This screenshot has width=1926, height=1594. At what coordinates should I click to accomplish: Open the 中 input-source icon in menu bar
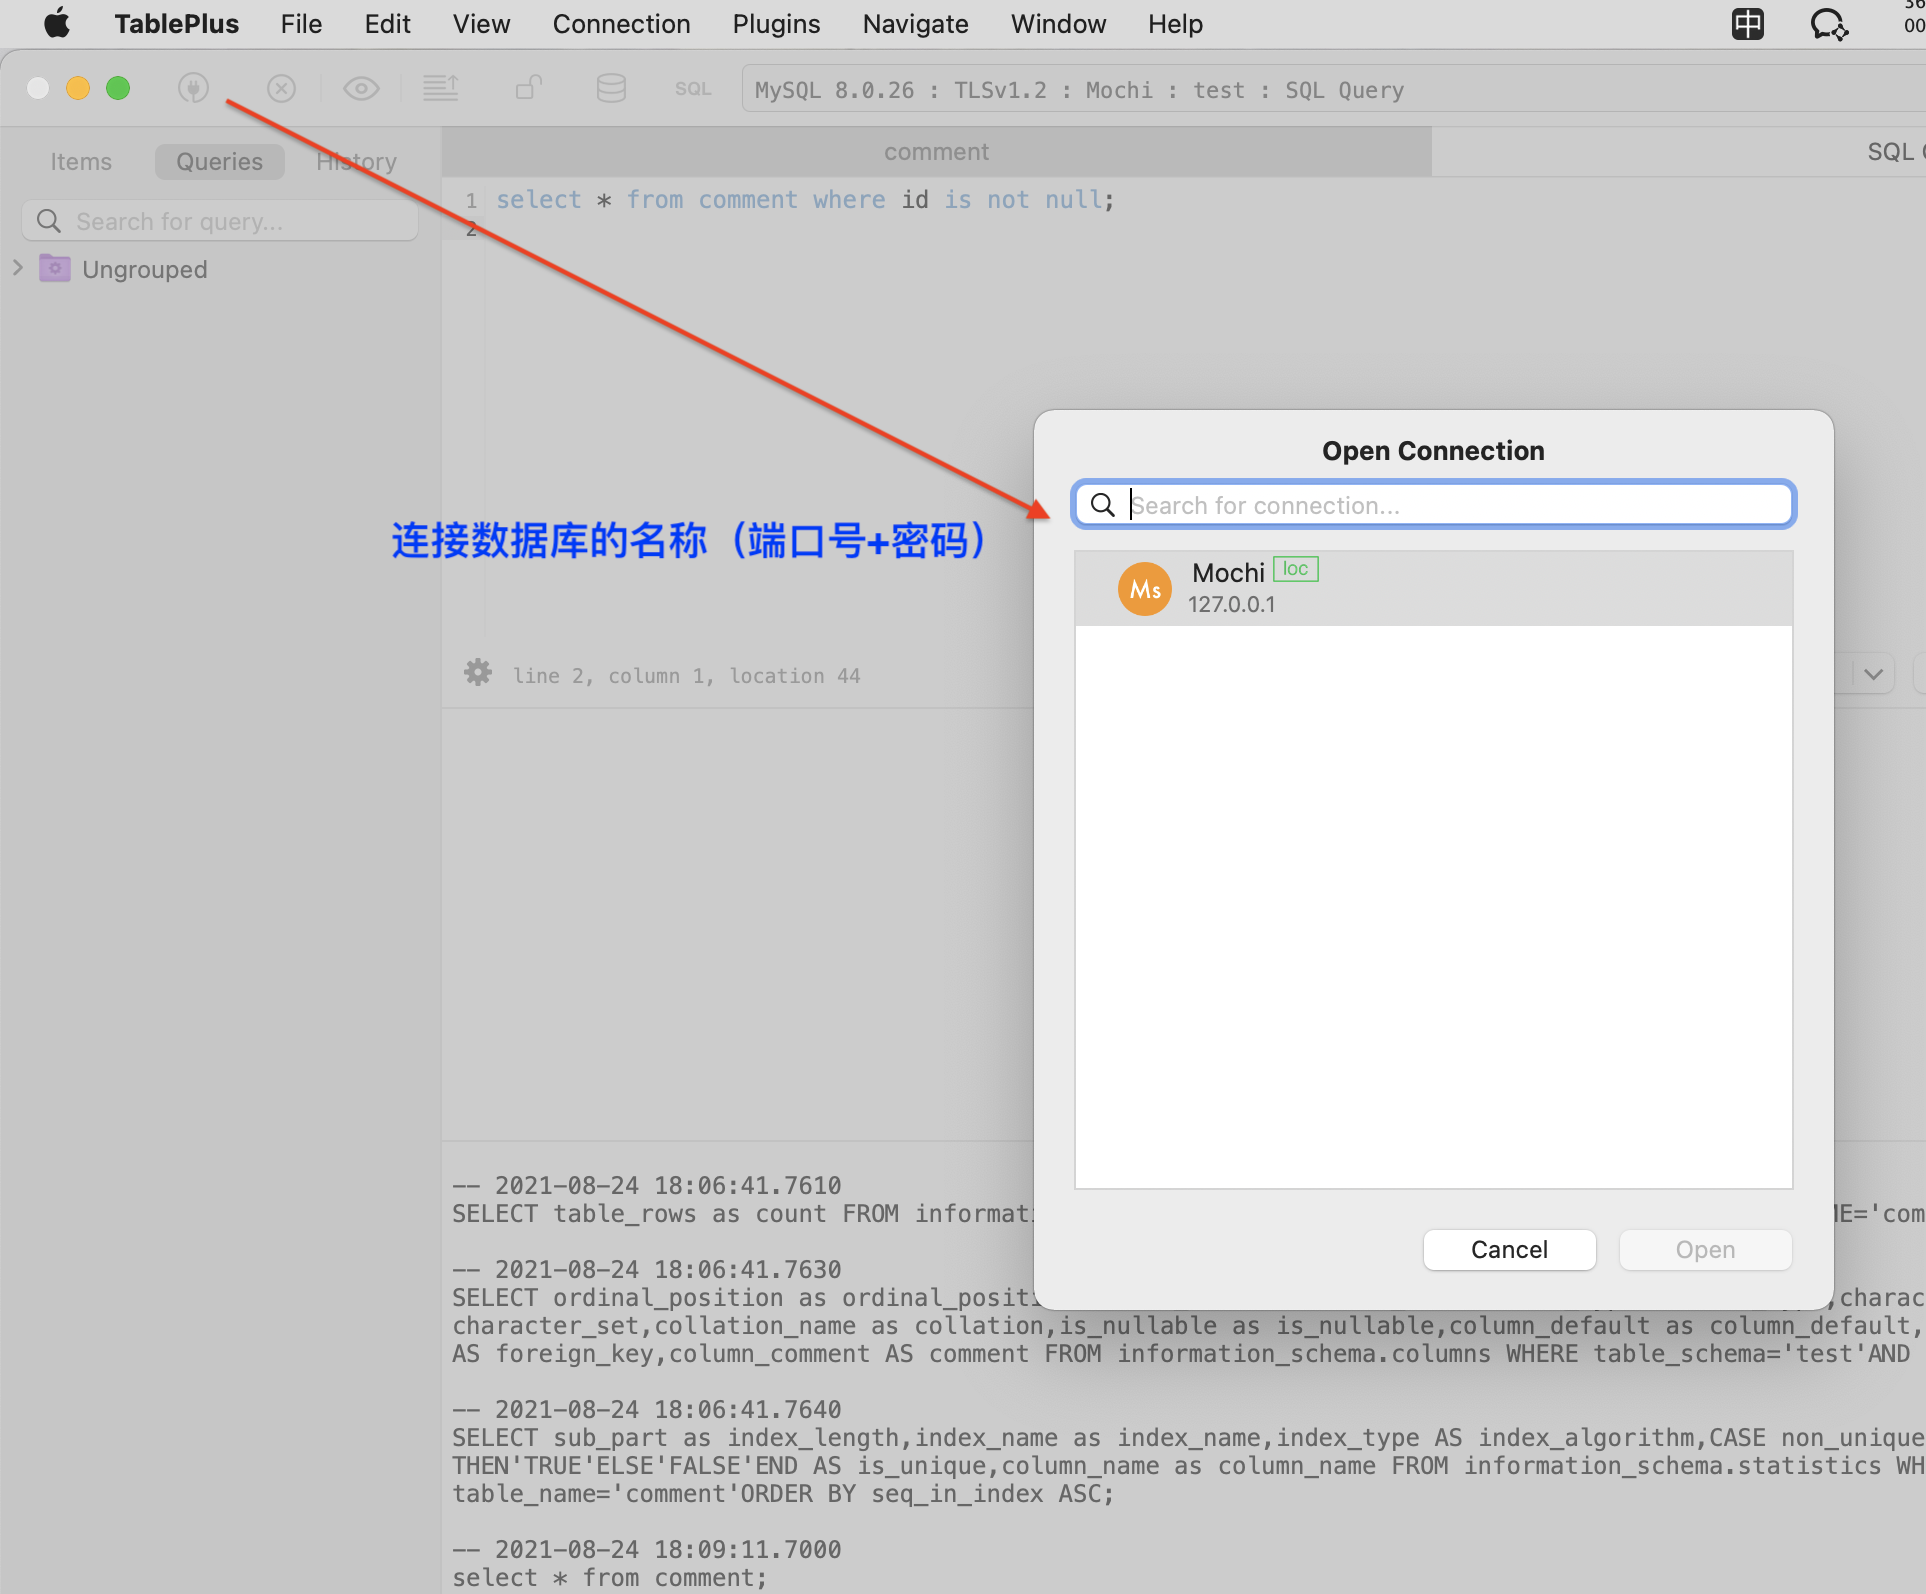tap(1748, 23)
